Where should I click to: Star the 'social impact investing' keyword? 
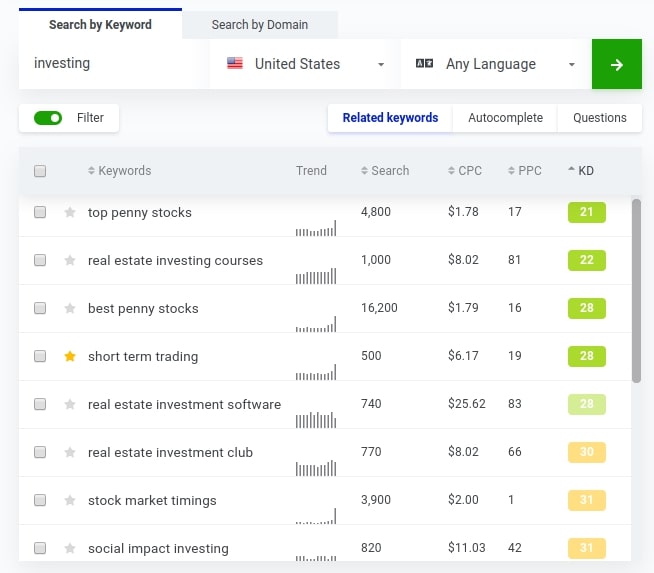pos(70,548)
